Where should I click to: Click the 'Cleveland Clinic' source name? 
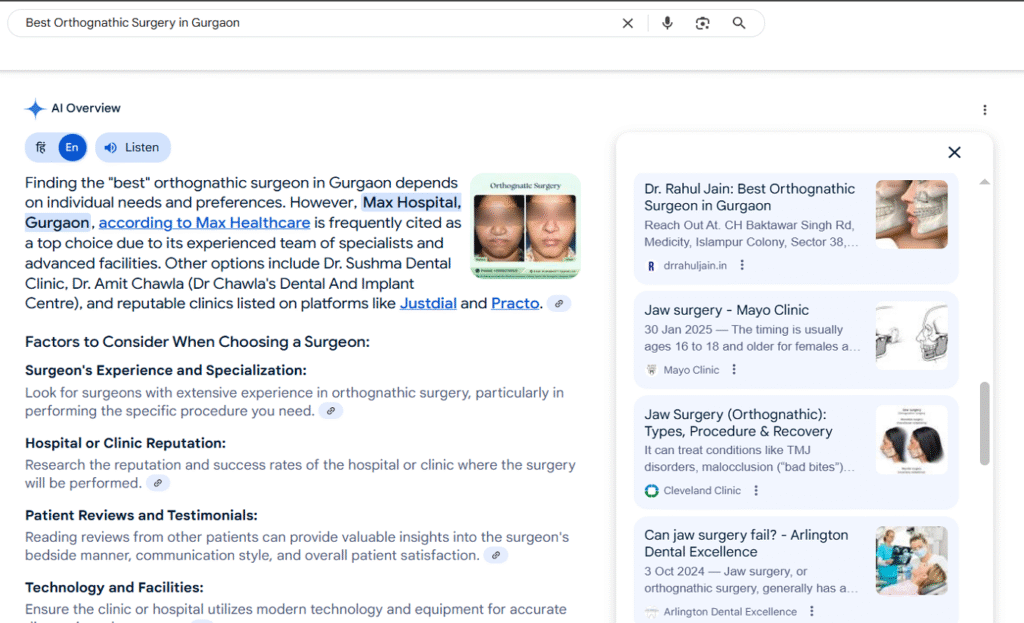point(702,490)
